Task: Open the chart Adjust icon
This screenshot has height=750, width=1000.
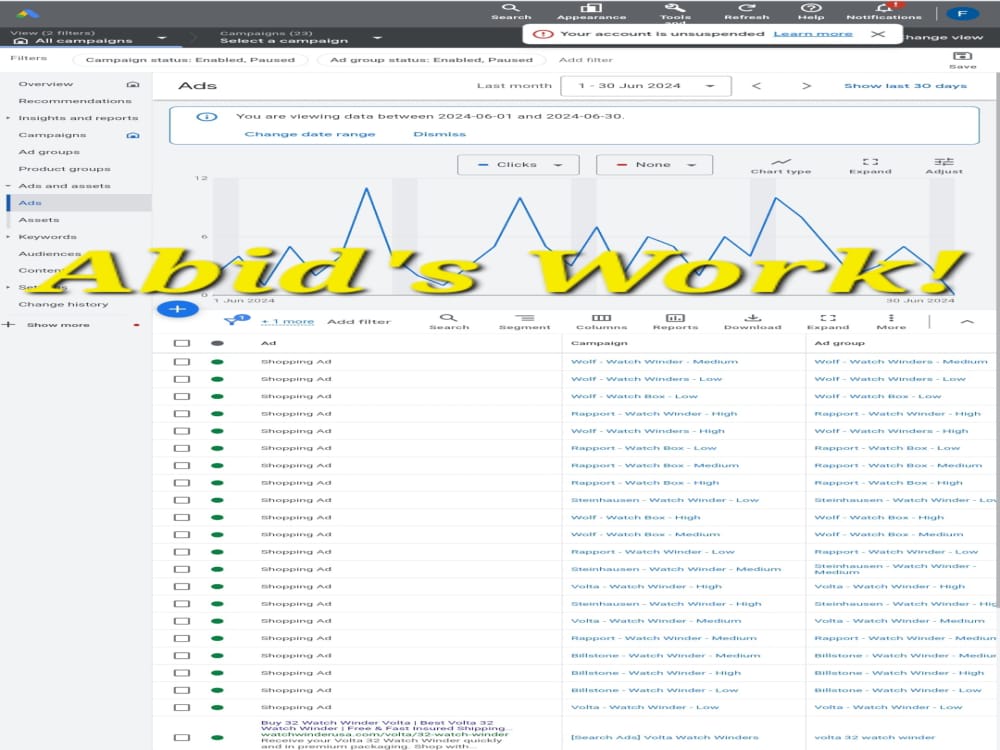Action: click(944, 166)
